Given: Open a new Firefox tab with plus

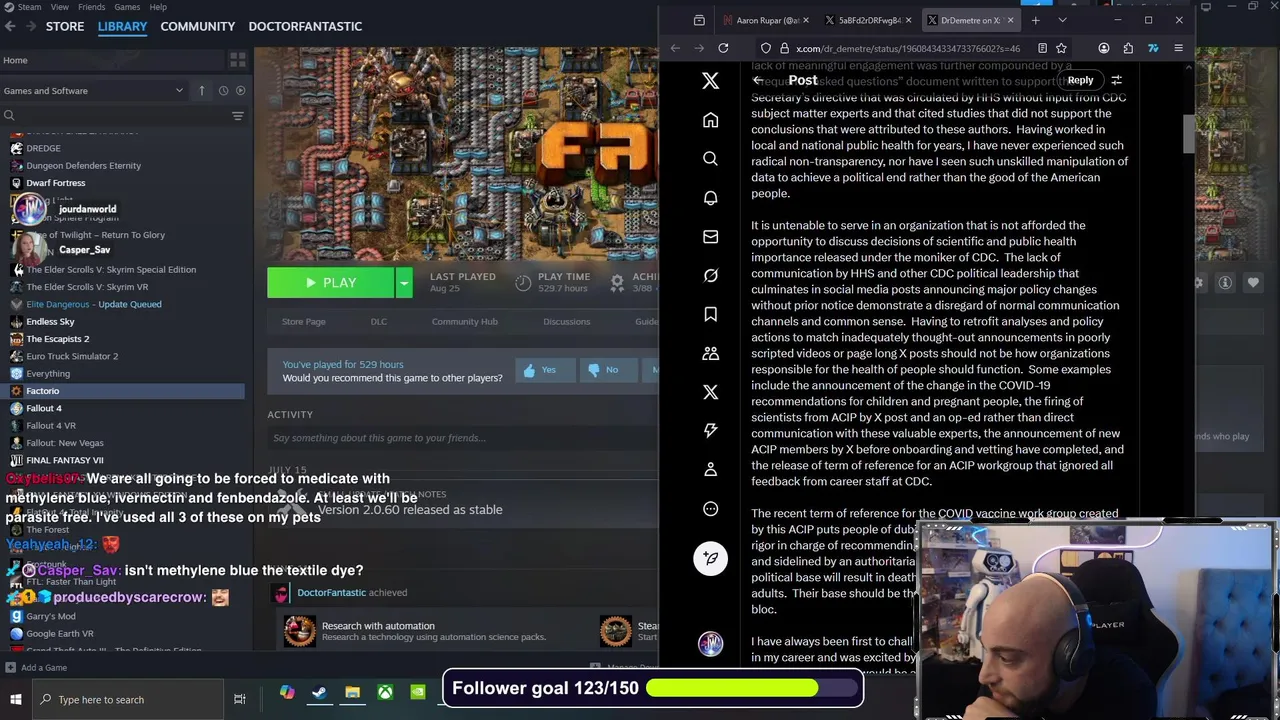Looking at the screenshot, I should 1035,20.
